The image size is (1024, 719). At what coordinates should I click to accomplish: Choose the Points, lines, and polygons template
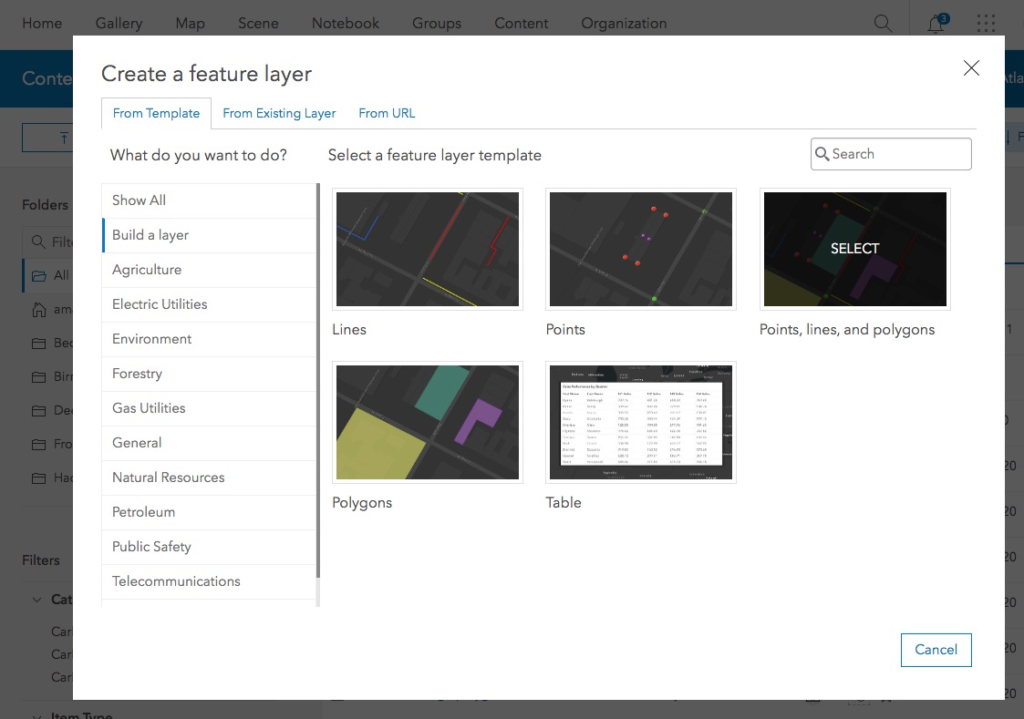click(854, 249)
